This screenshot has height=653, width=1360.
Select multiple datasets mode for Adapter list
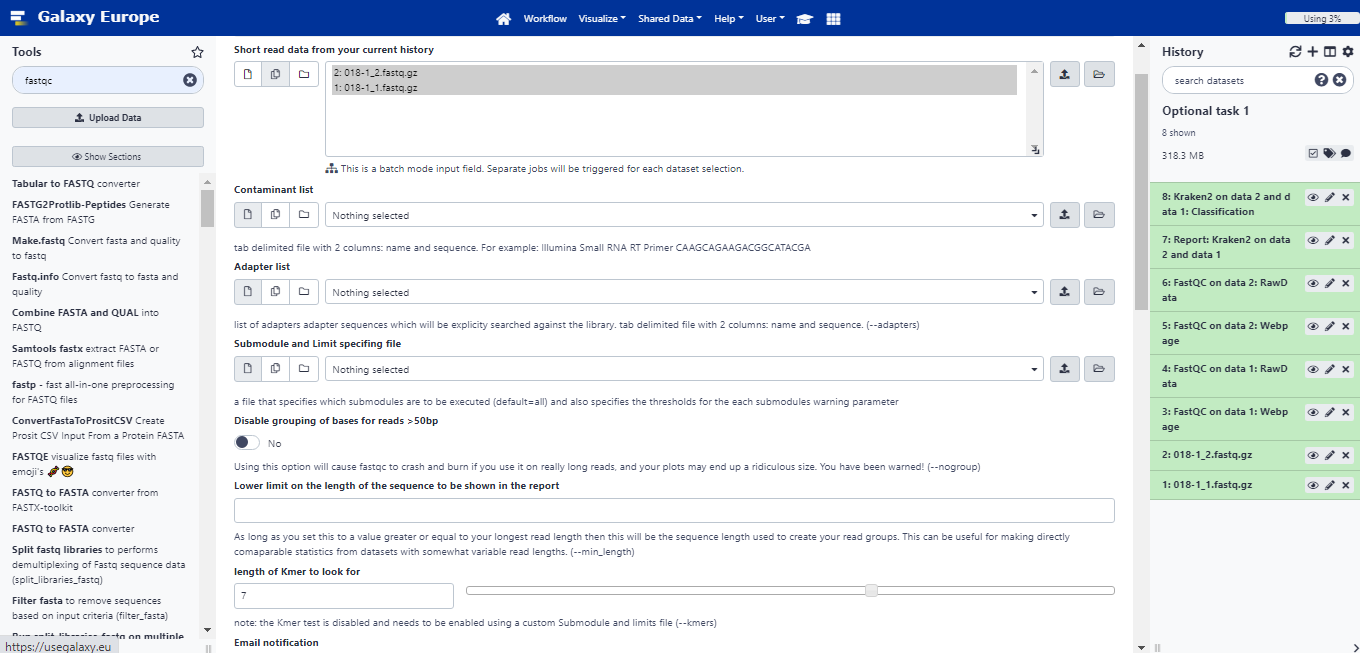pyautogui.click(x=276, y=292)
